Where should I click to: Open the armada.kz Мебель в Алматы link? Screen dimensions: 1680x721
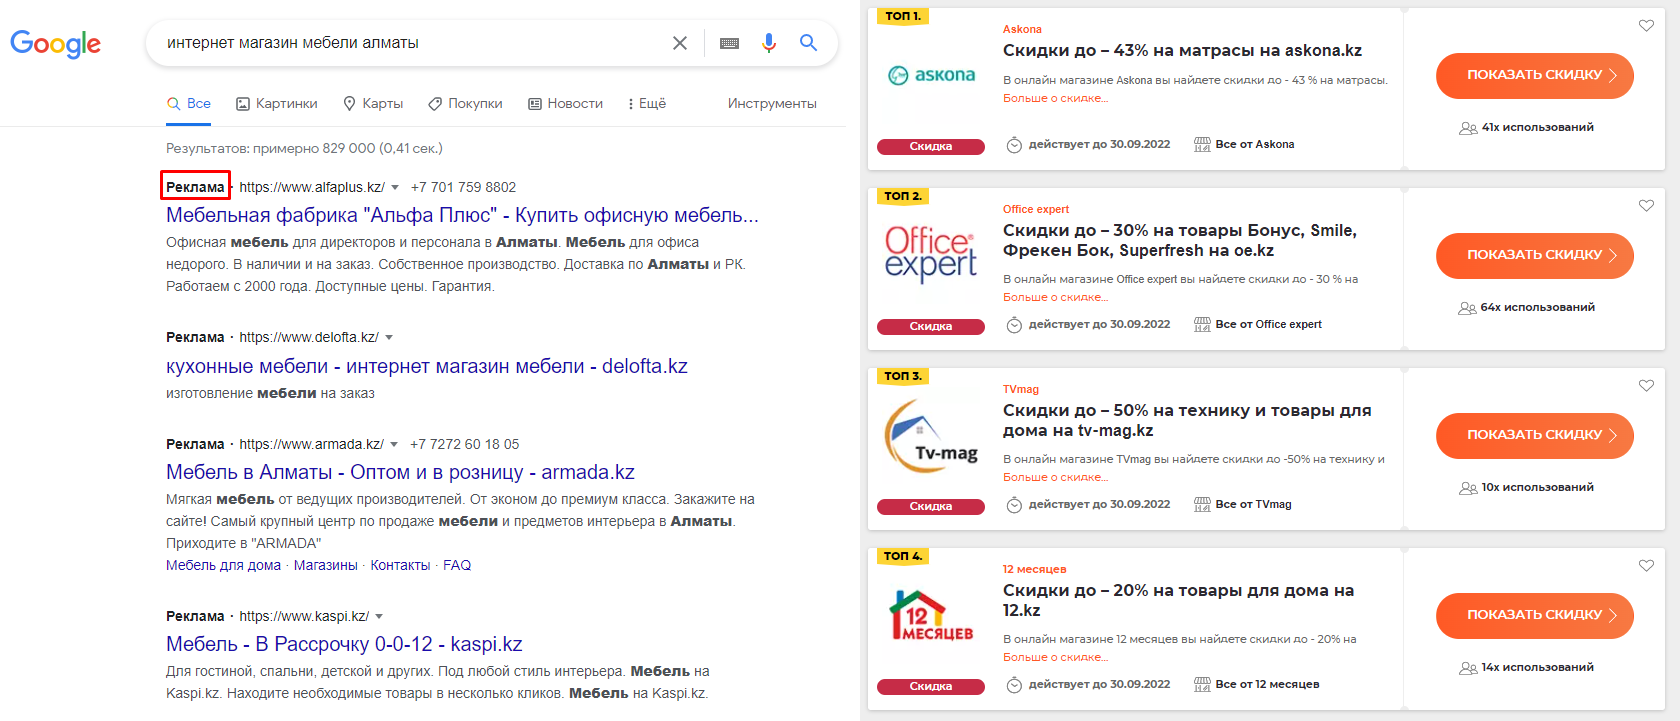click(400, 472)
